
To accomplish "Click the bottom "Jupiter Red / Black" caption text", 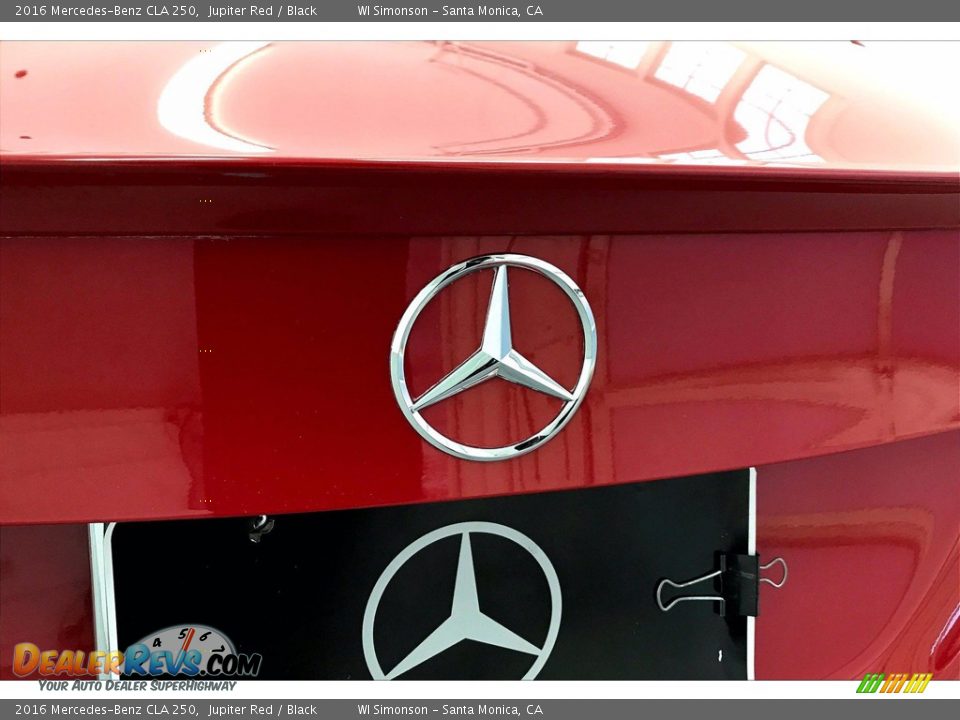I will pos(263,710).
